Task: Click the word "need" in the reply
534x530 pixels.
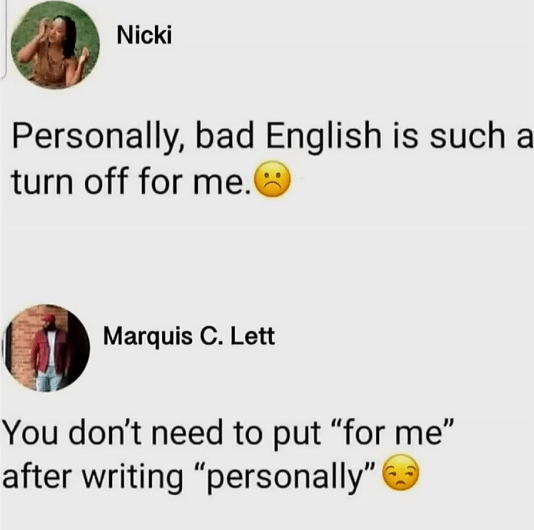Action: click(x=187, y=433)
